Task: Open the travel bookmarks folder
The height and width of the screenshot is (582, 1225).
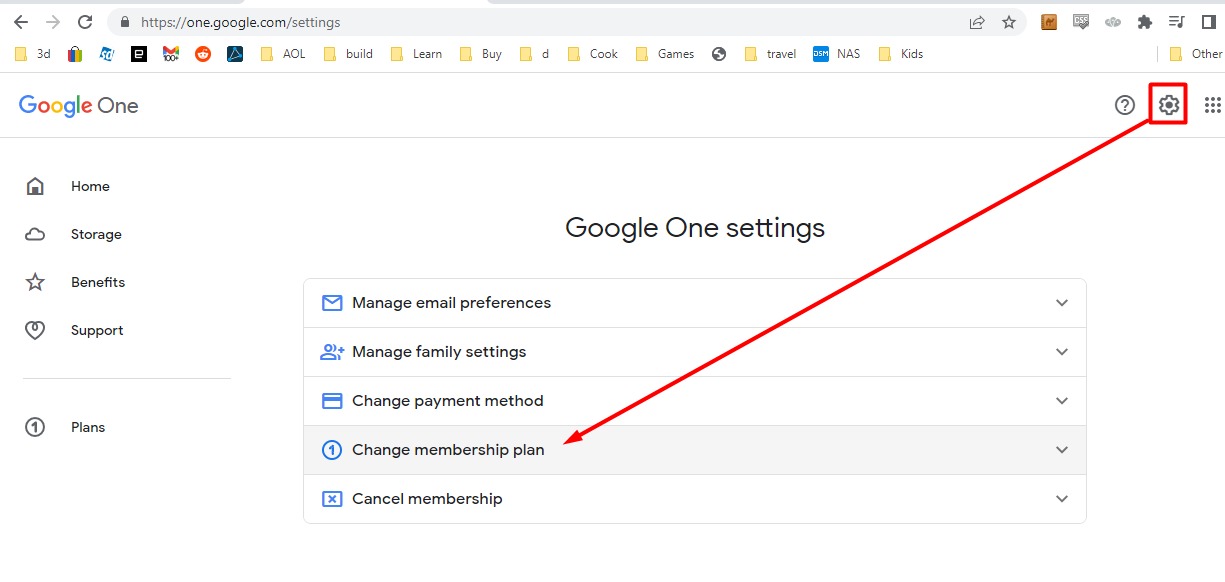Action: tap(770, 54)
